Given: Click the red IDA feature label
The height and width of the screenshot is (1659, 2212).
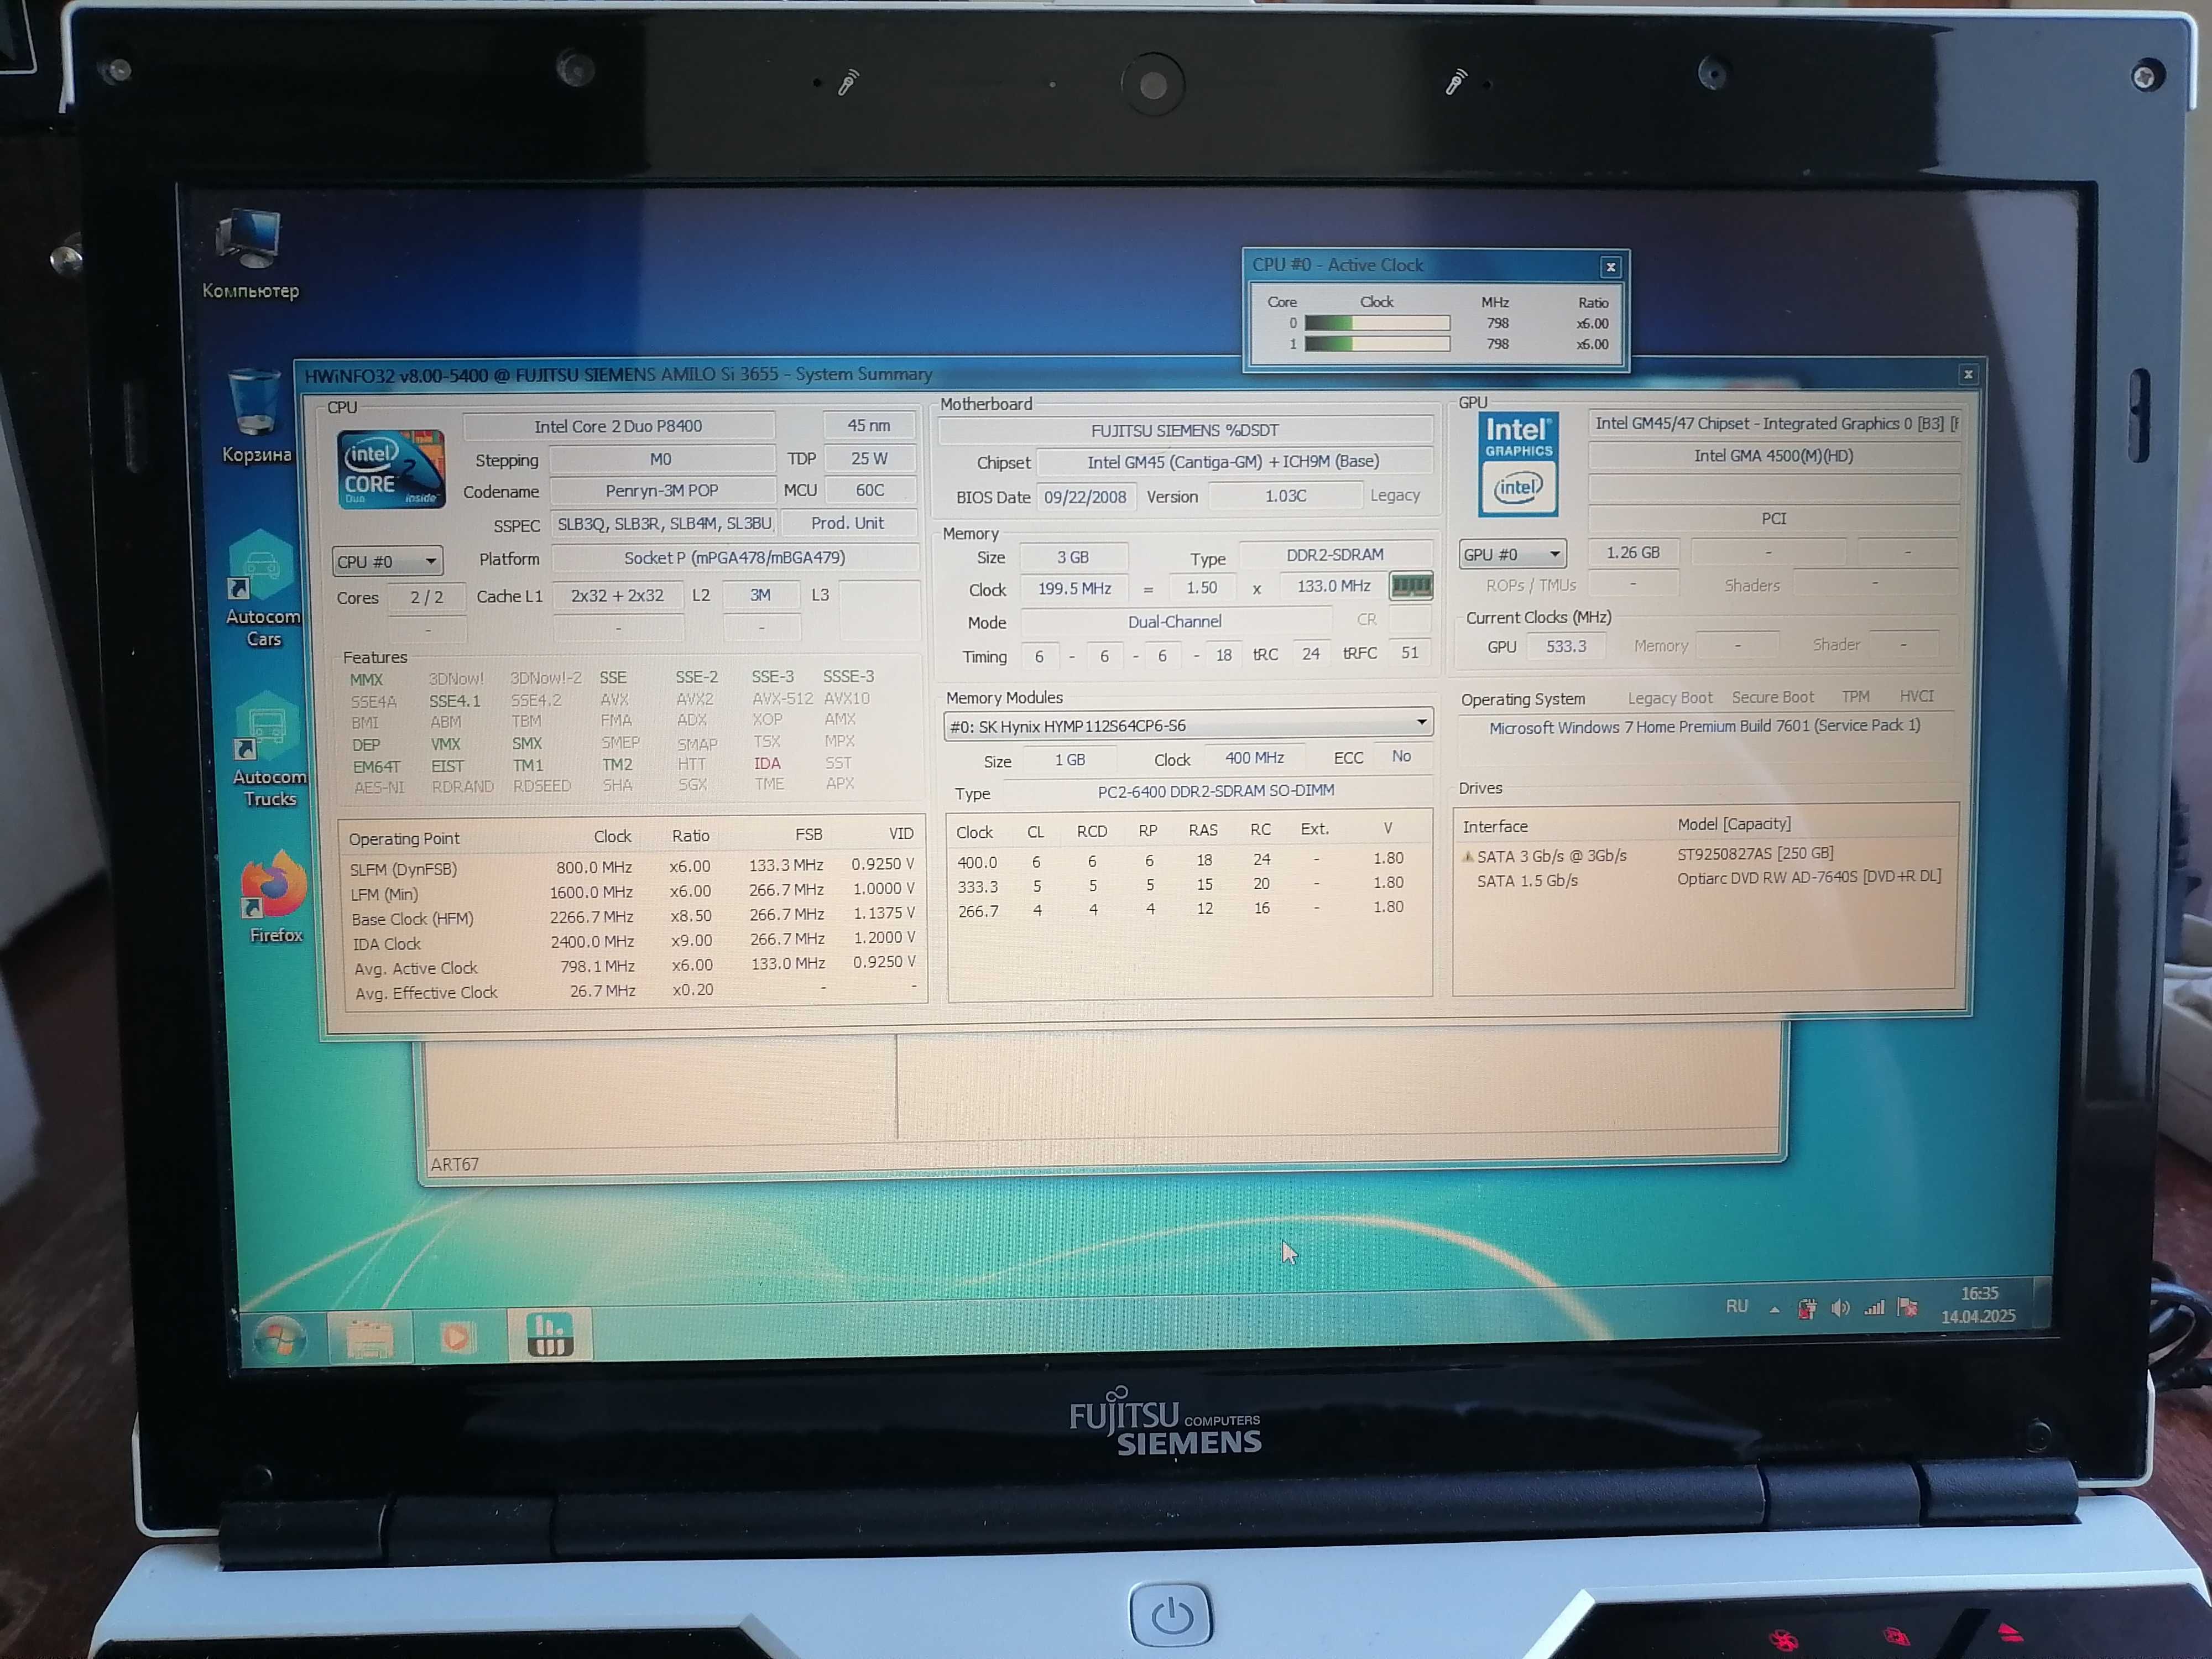Looking at the screenshot, I should (x=767, y=763).
